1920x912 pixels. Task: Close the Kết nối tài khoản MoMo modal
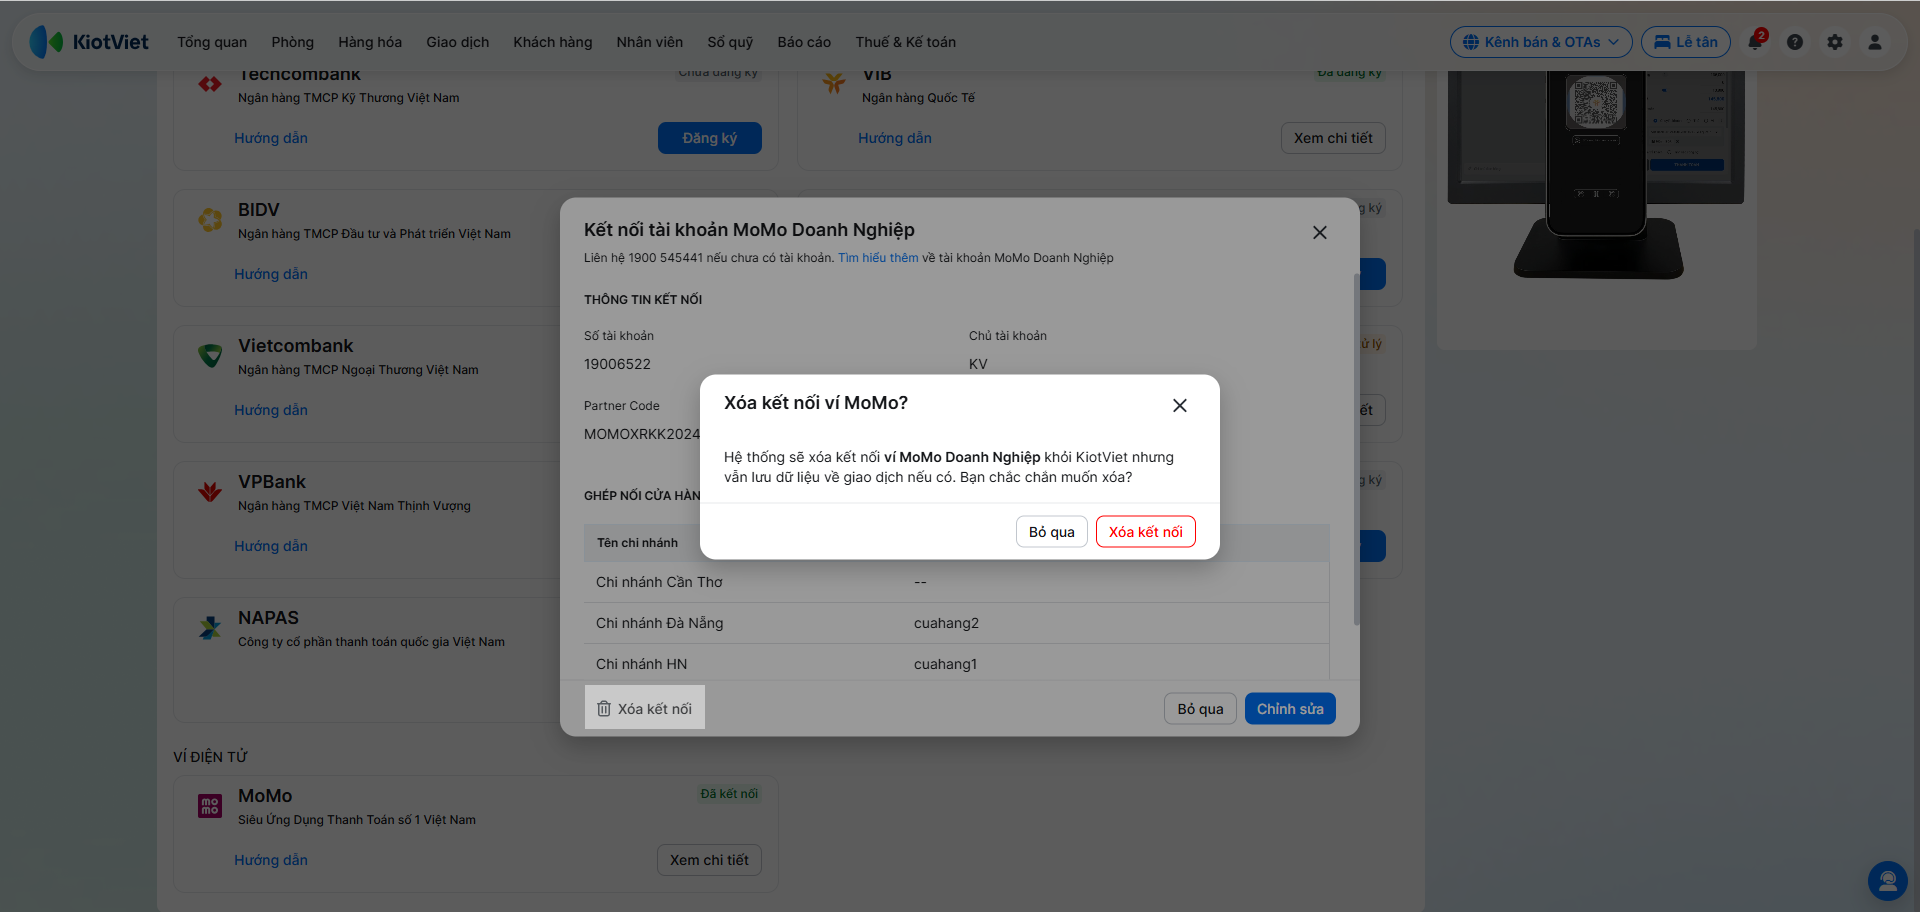coord(1320,232)
